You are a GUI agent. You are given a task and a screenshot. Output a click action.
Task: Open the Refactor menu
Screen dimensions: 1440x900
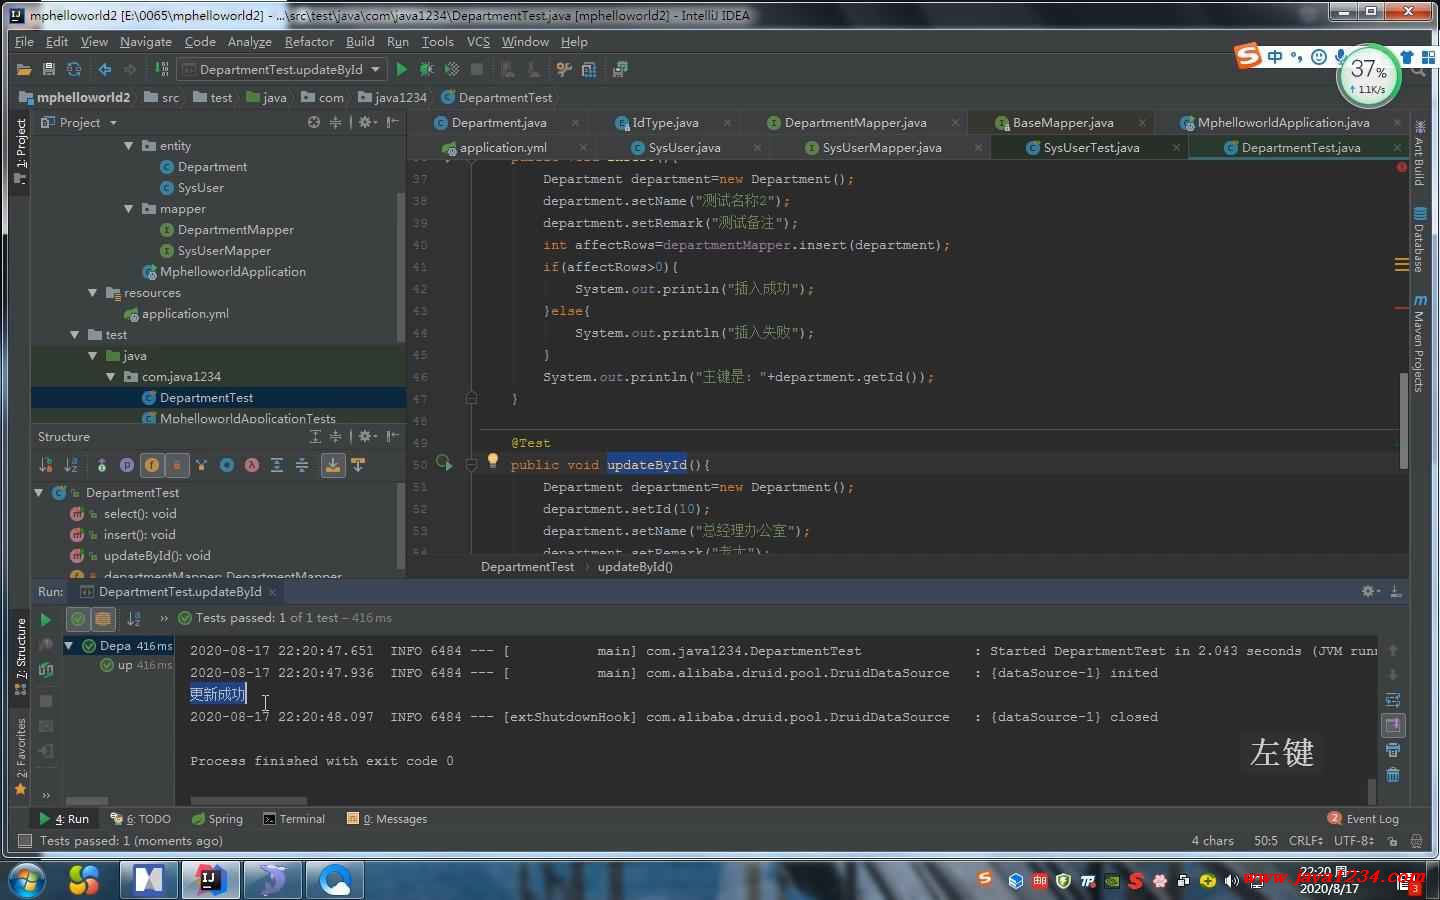coord(309,42)
